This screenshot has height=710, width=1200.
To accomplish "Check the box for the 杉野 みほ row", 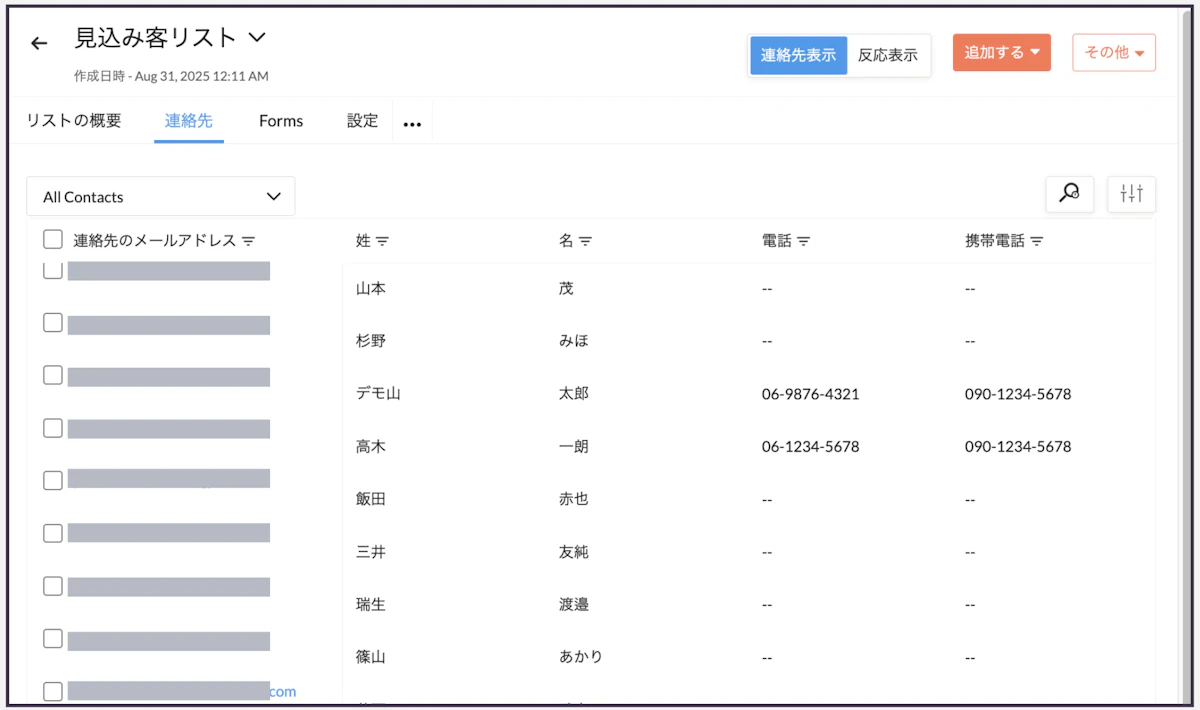I will click(x=53, y=322).
